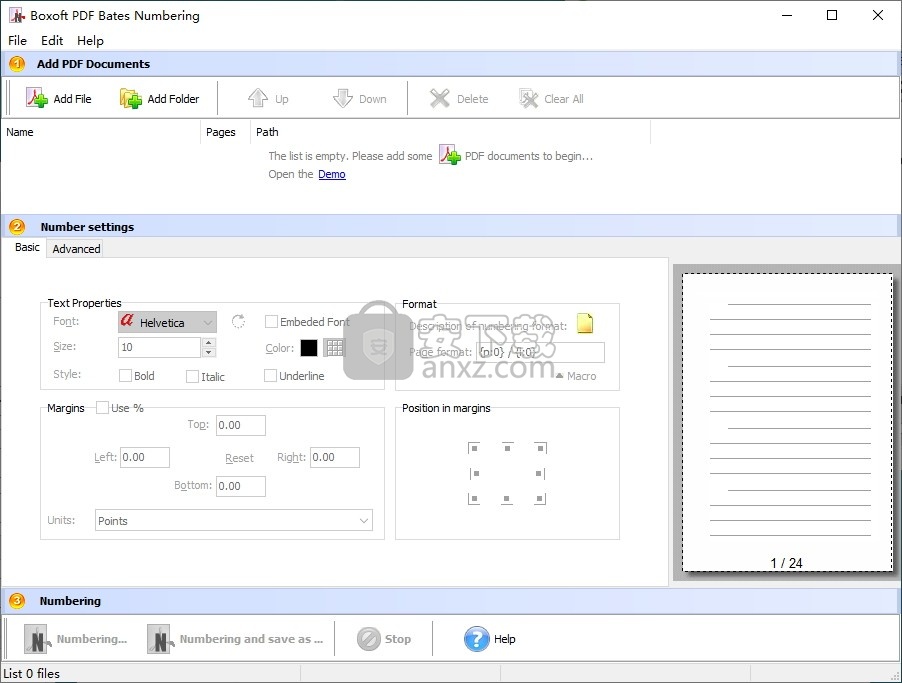
Task: Expand the Macro menu under Page format
Action: tap(576, 376)
